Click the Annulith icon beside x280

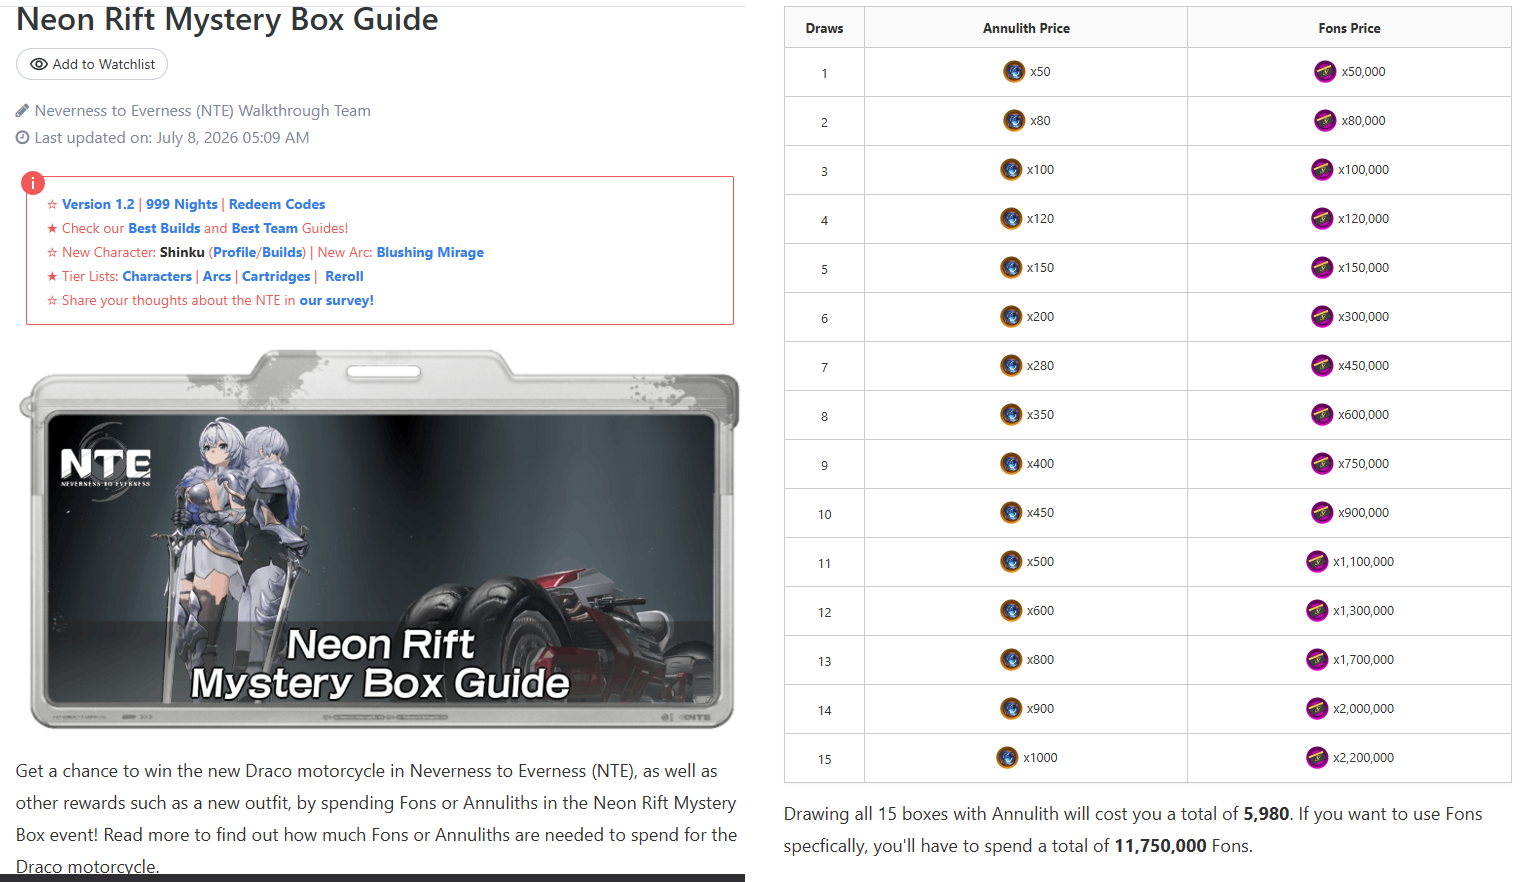1011,365
